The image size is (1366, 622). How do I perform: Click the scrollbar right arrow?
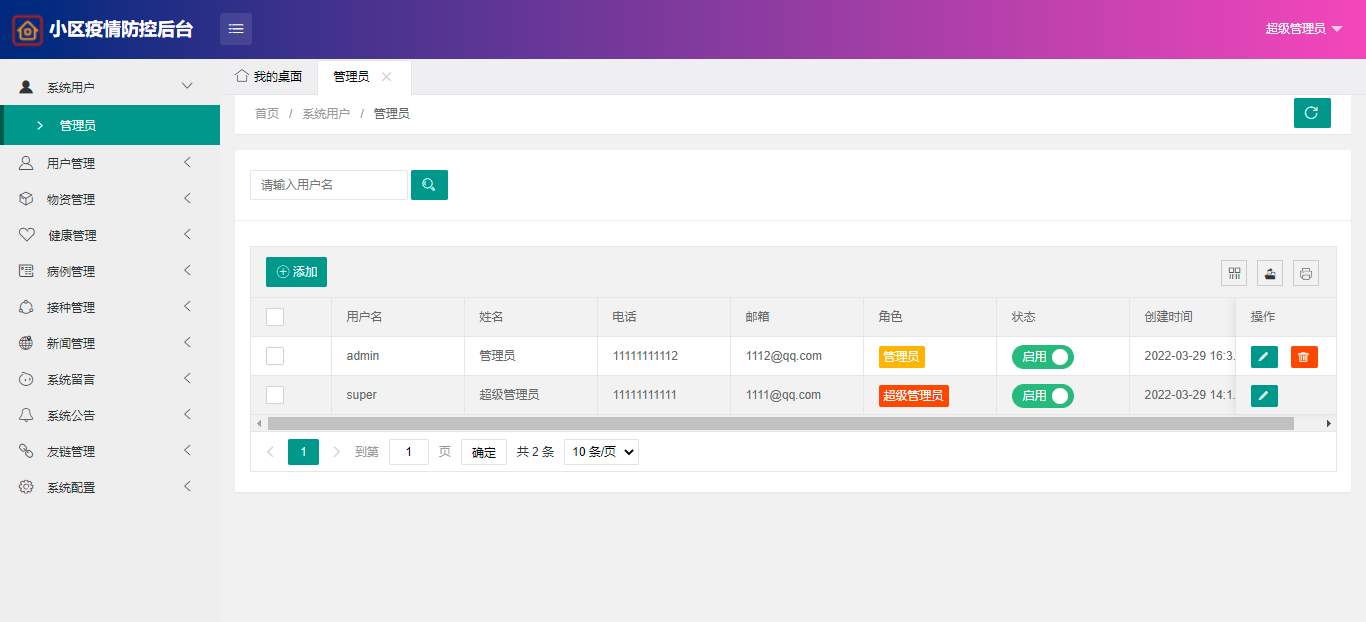coord(1329,423)
